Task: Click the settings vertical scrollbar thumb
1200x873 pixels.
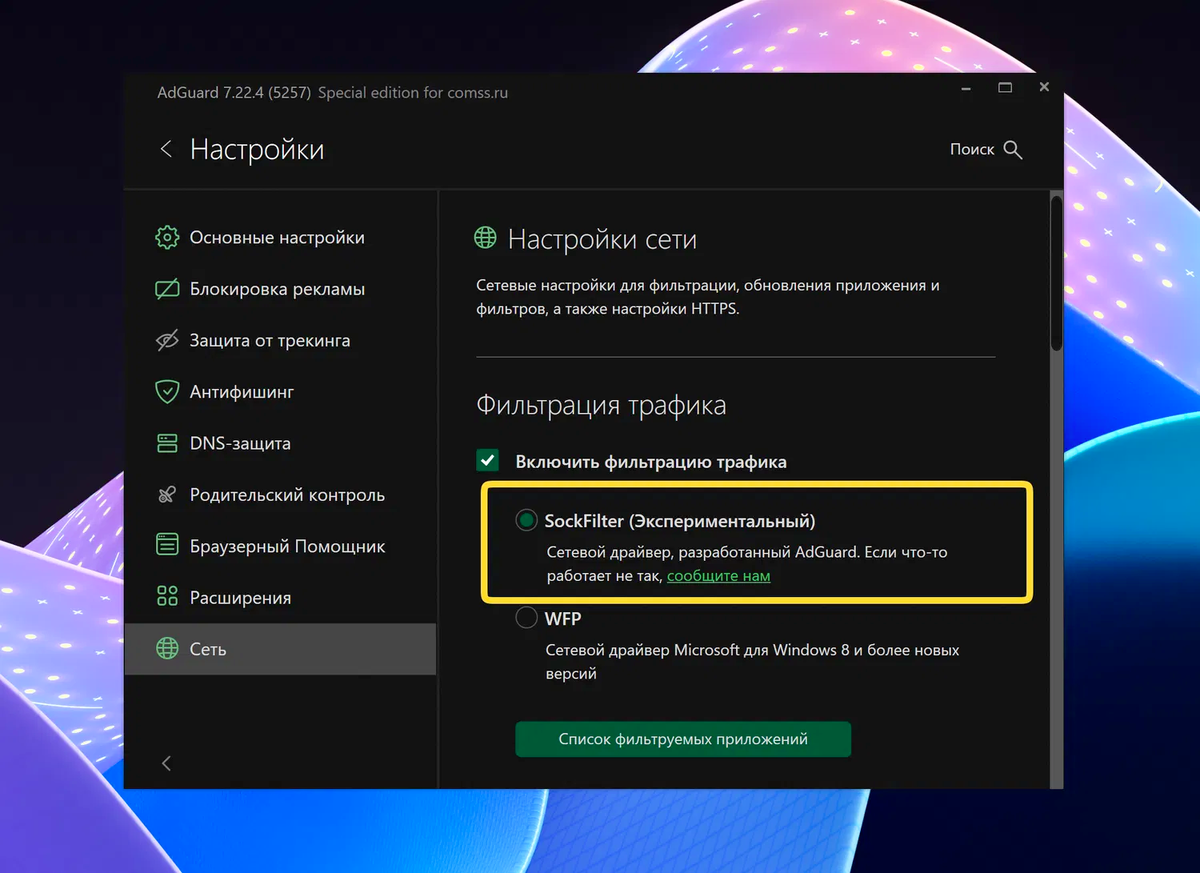Action: [x=1057, y=273]
